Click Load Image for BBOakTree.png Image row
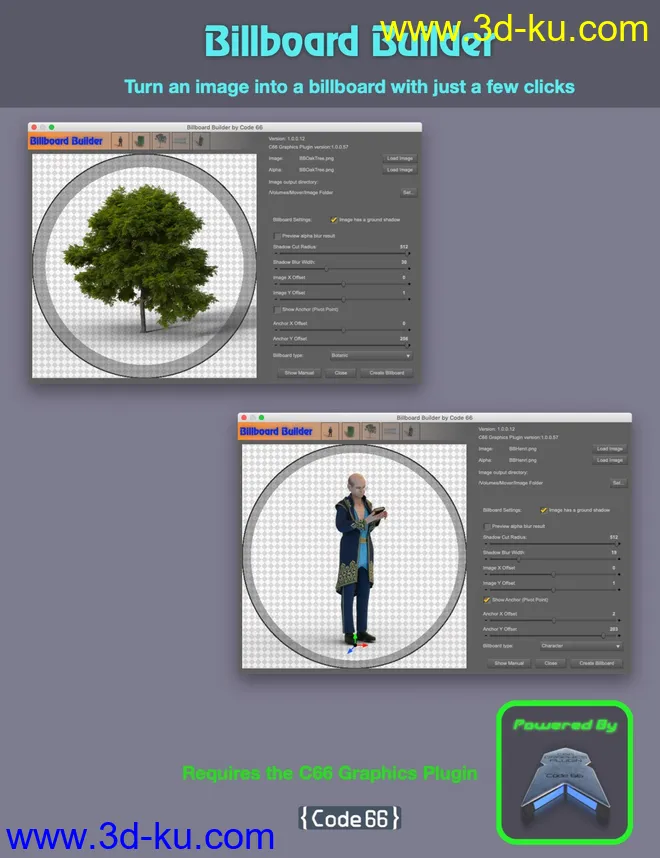 pos(400,159)
